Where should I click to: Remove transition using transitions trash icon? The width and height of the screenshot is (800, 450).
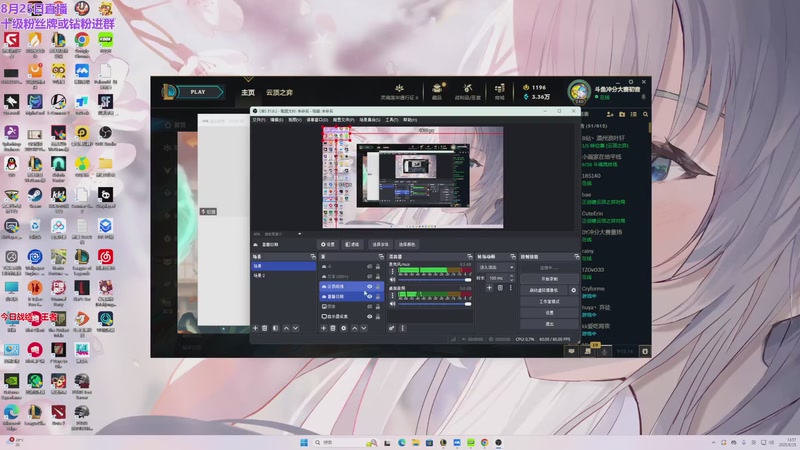pos(500,288)
